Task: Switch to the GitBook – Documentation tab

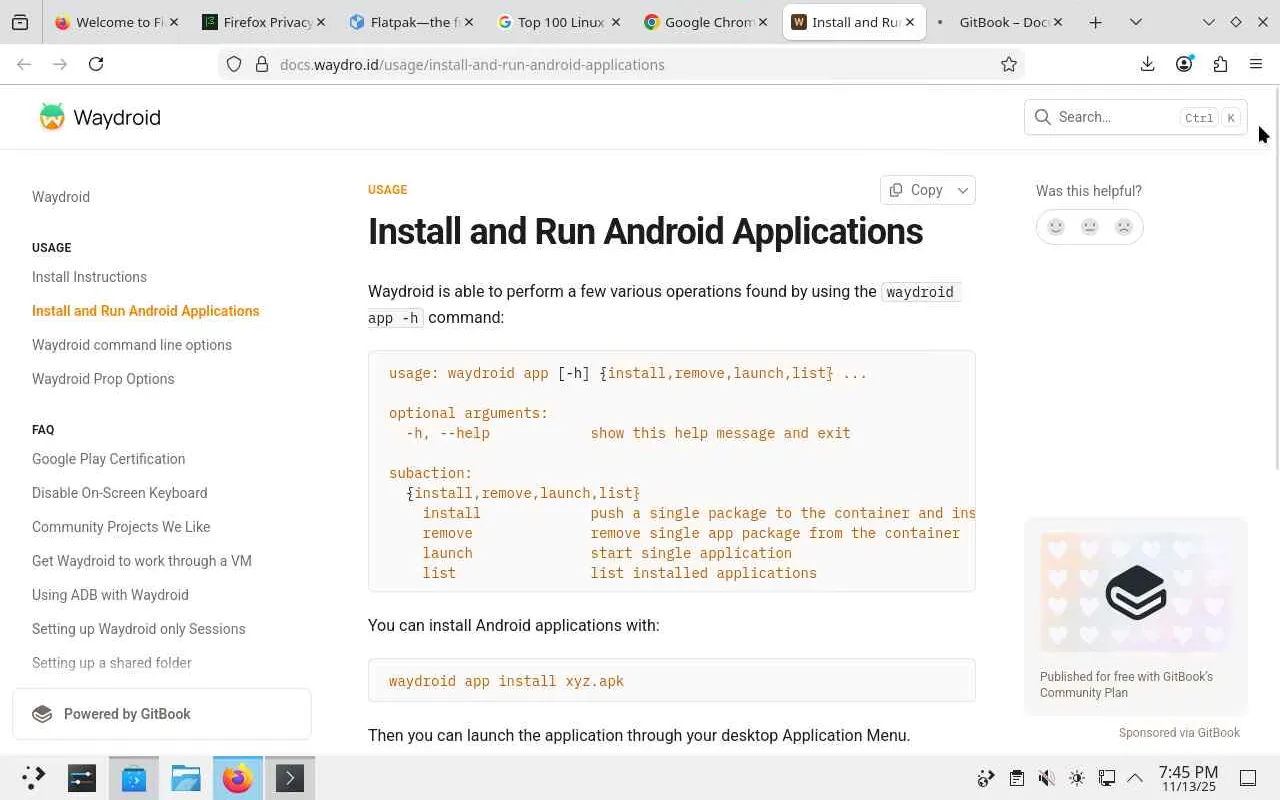Action: (x=999, y=22)
